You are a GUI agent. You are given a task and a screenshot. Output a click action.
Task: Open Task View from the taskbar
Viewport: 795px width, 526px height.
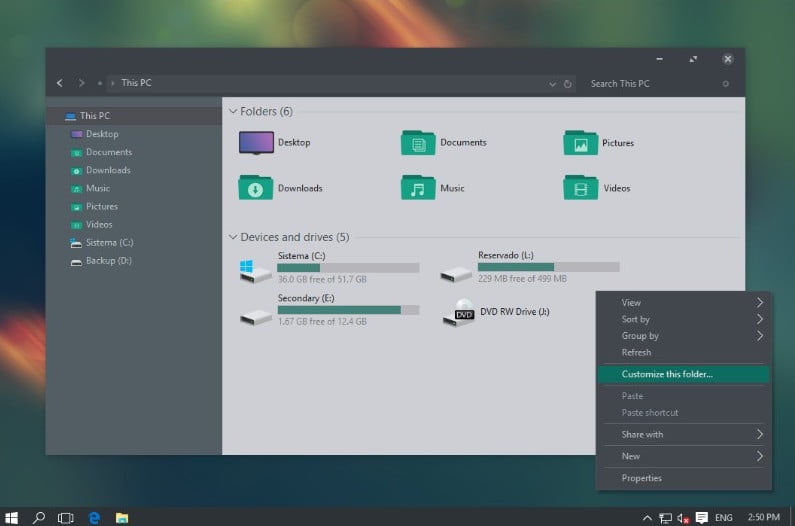click(x=65, y=518)
